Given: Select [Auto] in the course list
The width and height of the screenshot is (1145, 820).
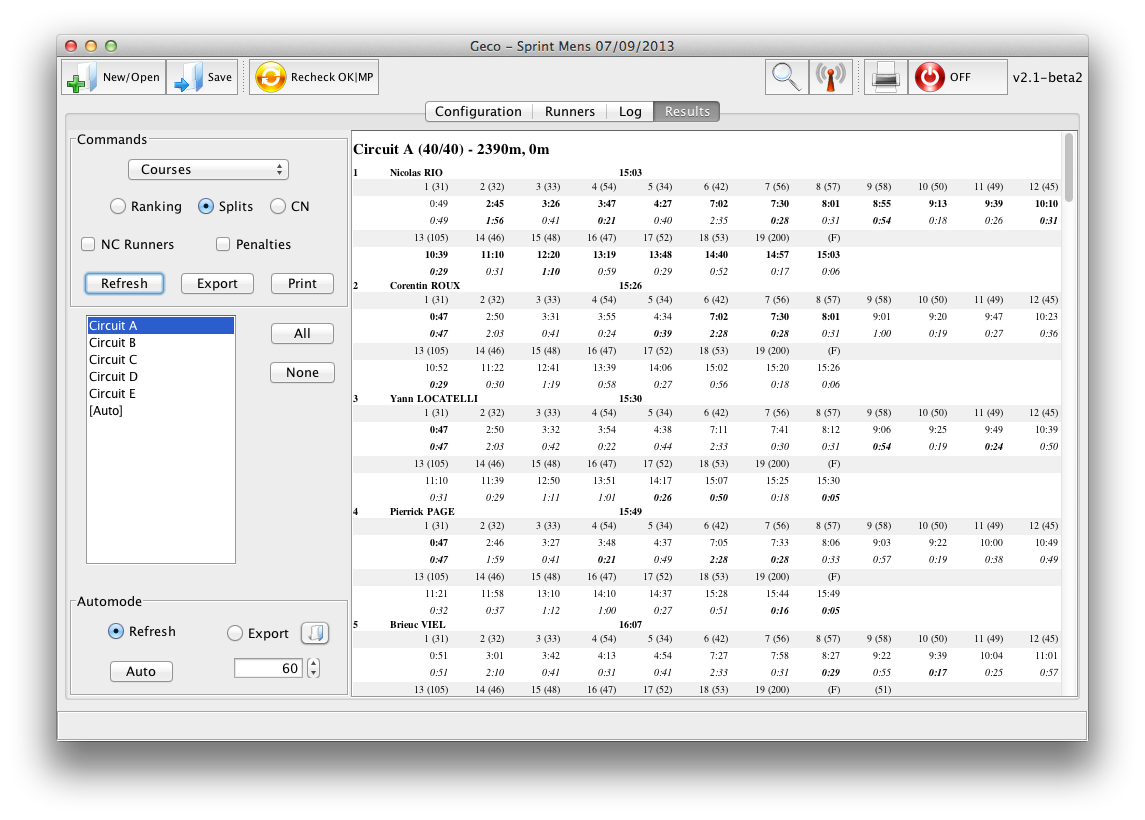Looking at the screenshot, I should click(161, 410).
